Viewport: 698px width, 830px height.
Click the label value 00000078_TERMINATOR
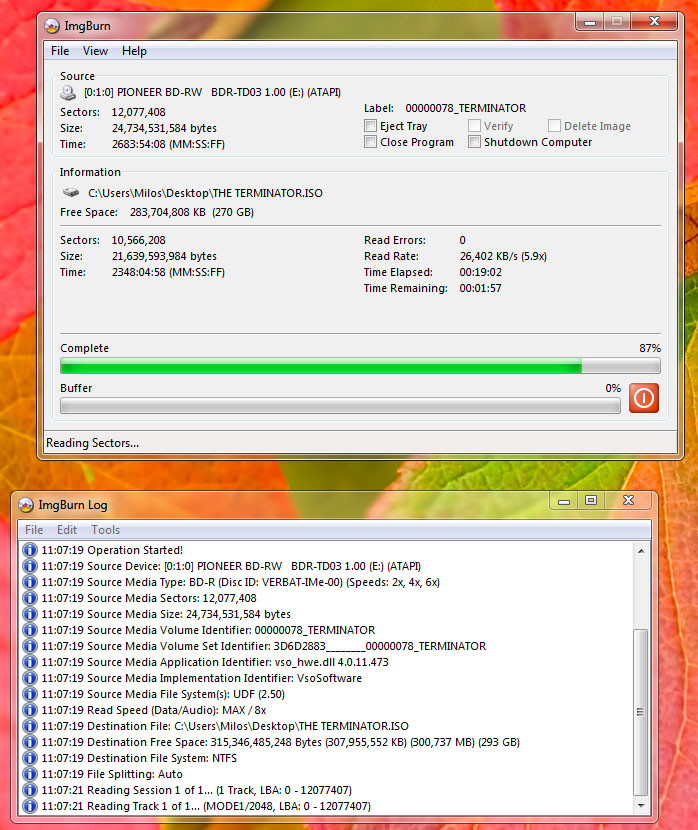[466, 108]
